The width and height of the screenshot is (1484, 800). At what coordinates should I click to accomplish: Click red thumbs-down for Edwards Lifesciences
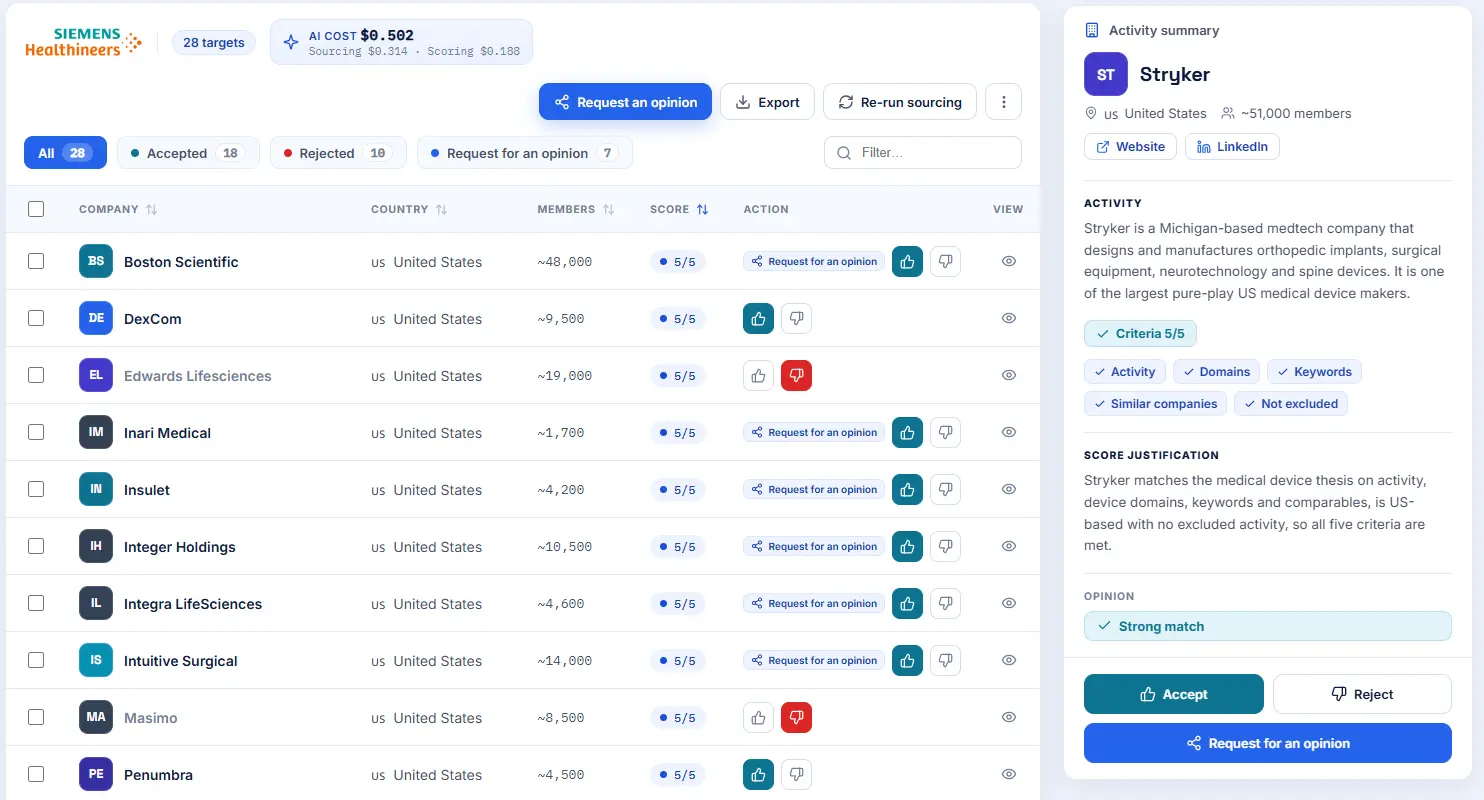[796, 376]
